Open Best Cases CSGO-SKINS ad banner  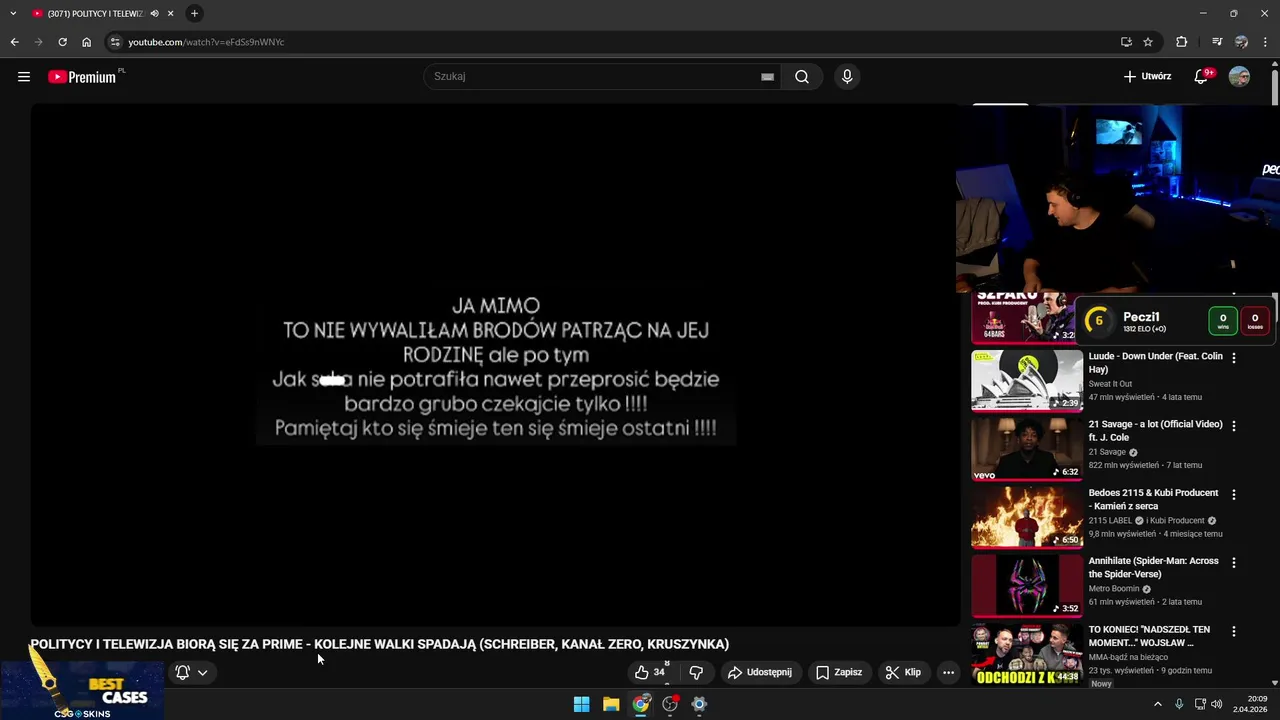coord(82,690)
